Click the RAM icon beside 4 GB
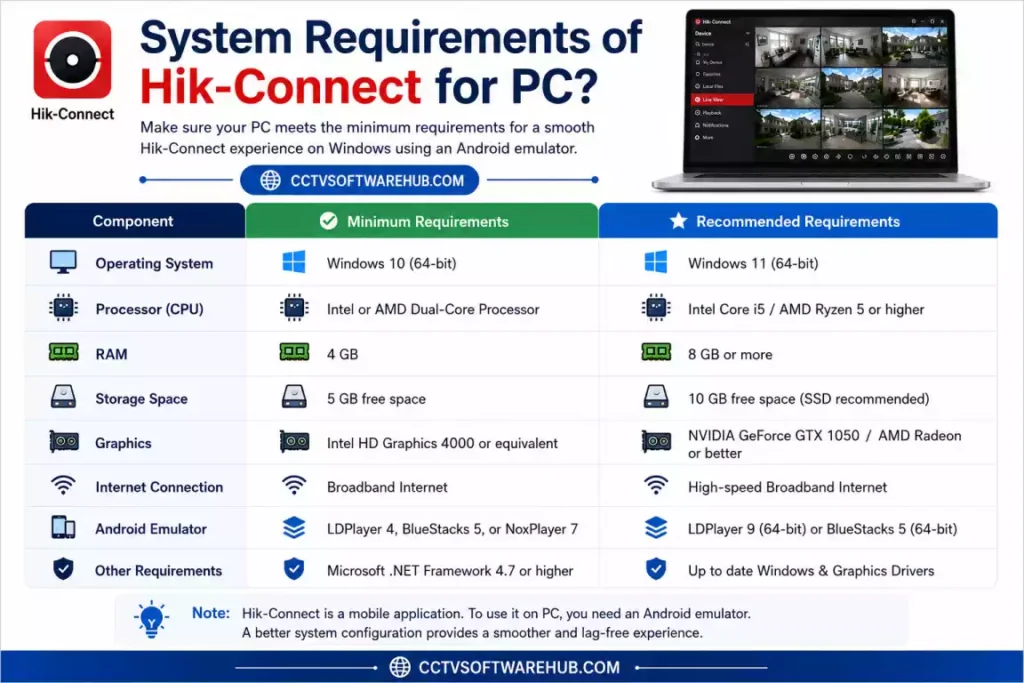Screen dimensions: 1024x683 (x=294, y=353)
